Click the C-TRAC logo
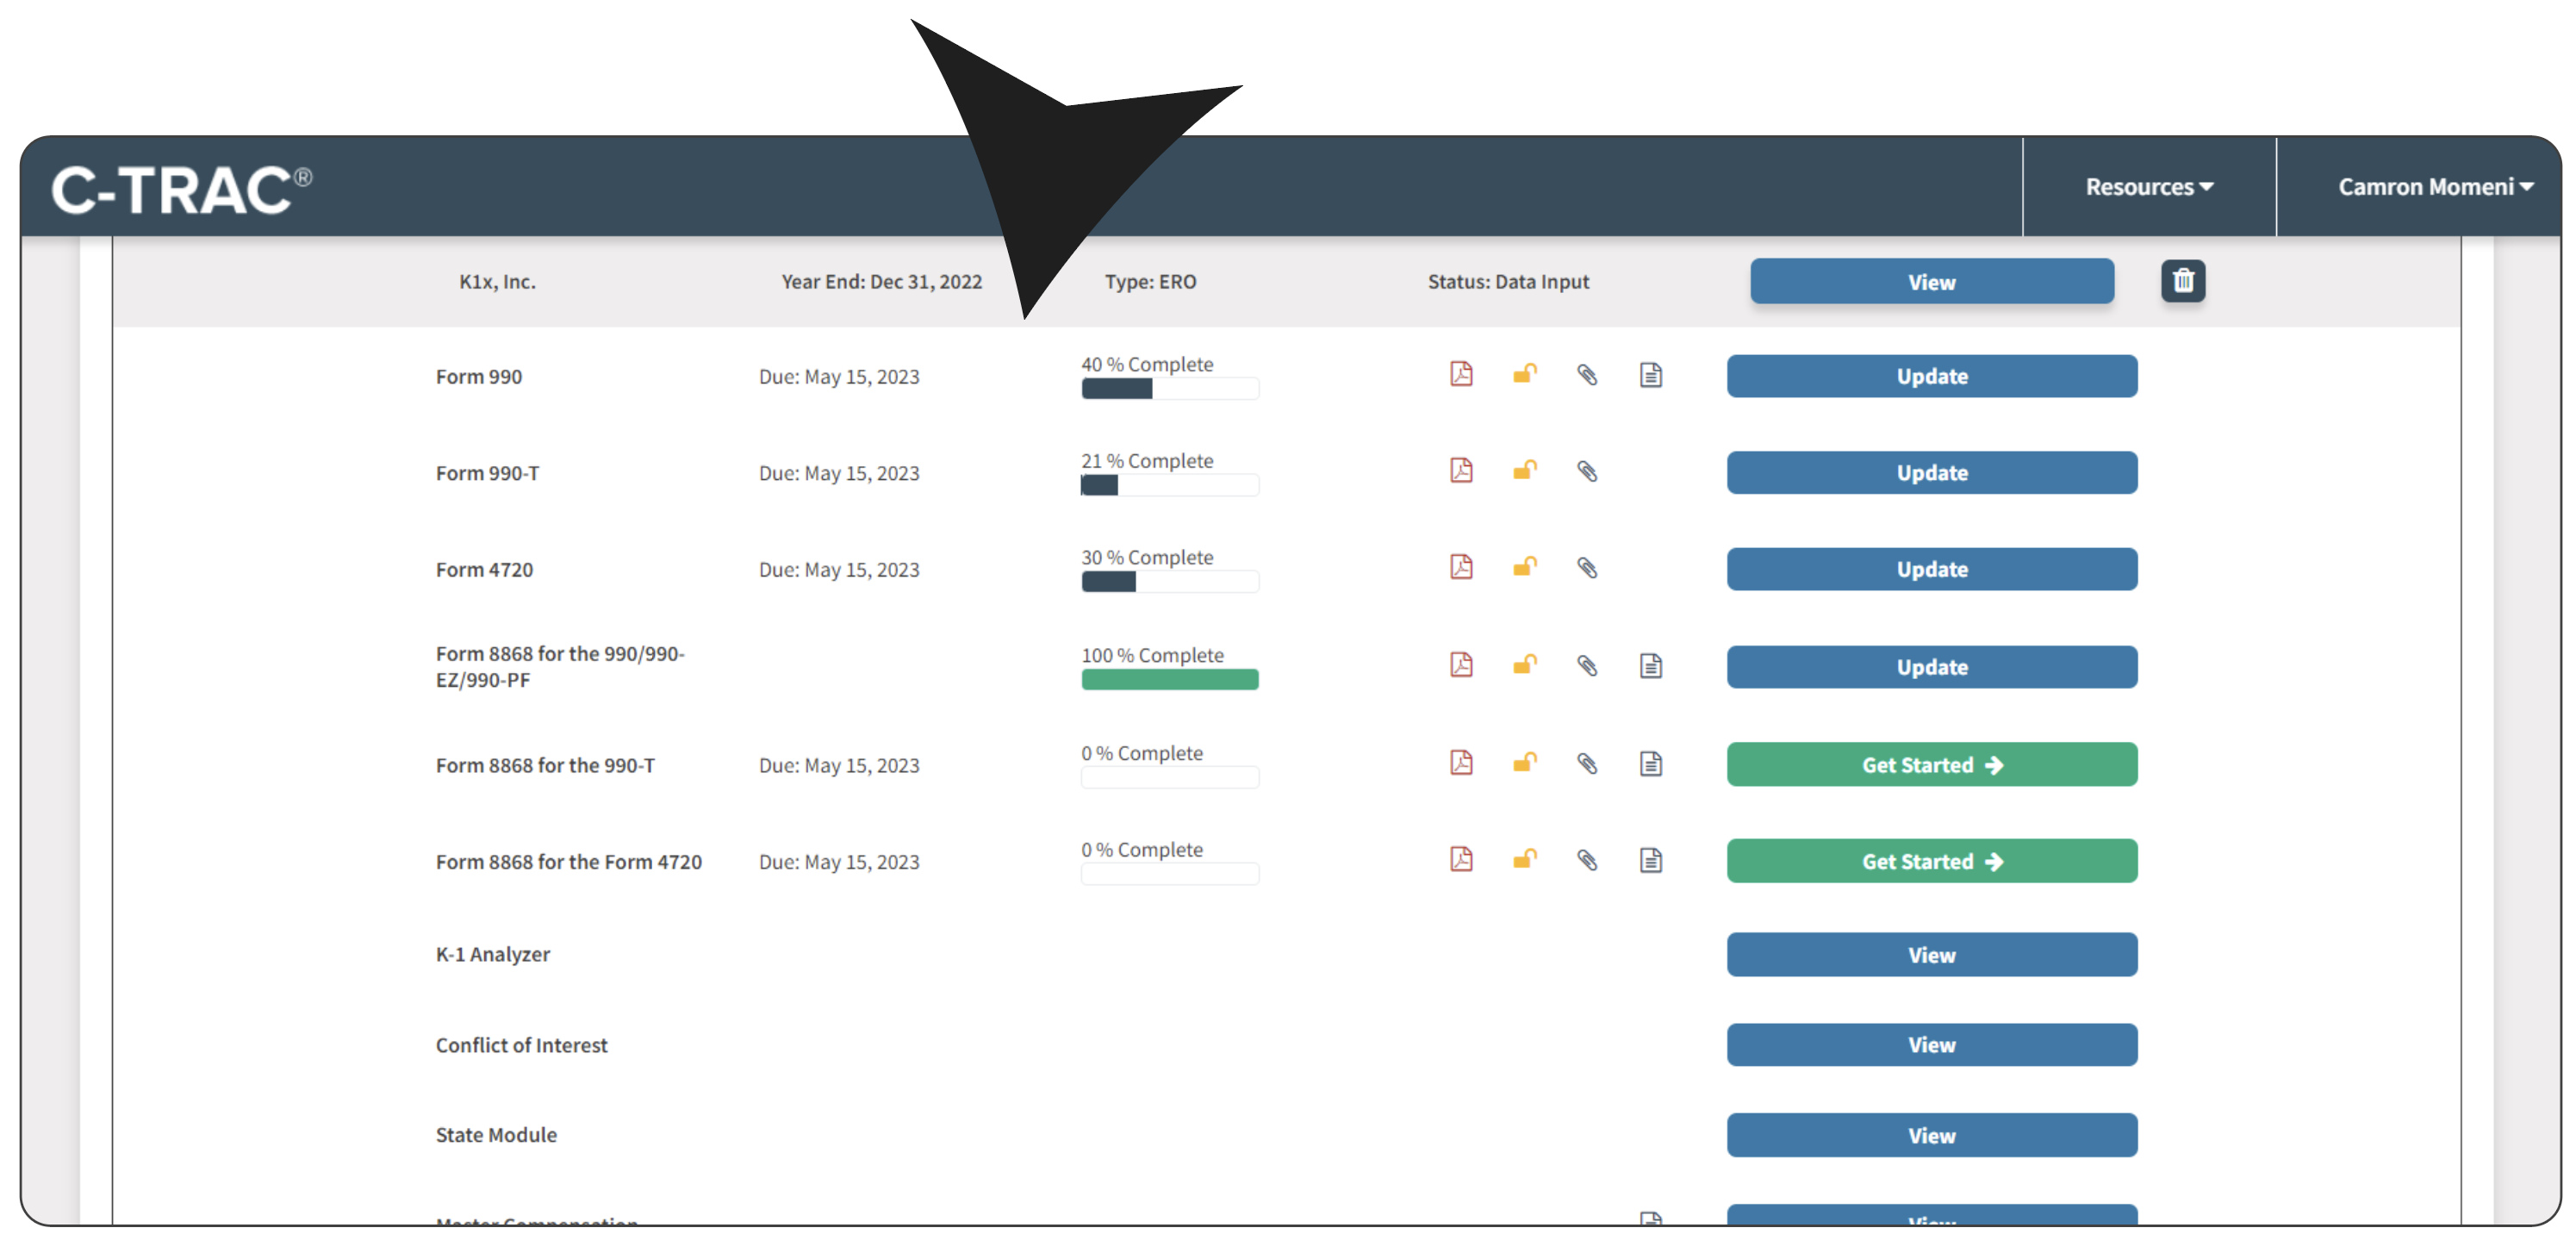 pyautogui.click(x=182, y=189)
